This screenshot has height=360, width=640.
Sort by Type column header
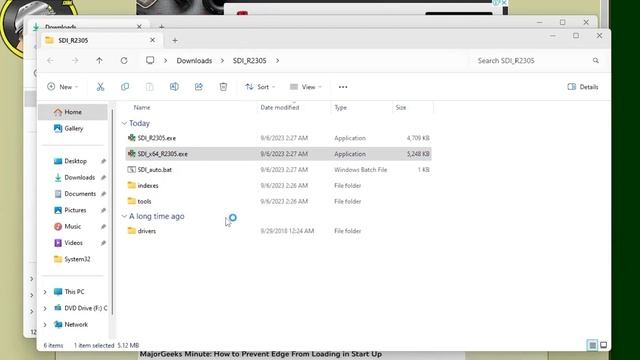[340, 107]
